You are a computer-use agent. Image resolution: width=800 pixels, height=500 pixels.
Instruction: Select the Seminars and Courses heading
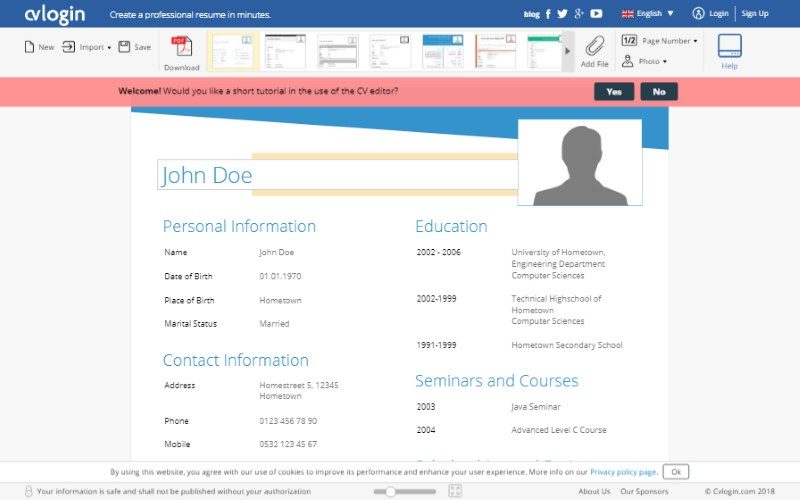496,381
